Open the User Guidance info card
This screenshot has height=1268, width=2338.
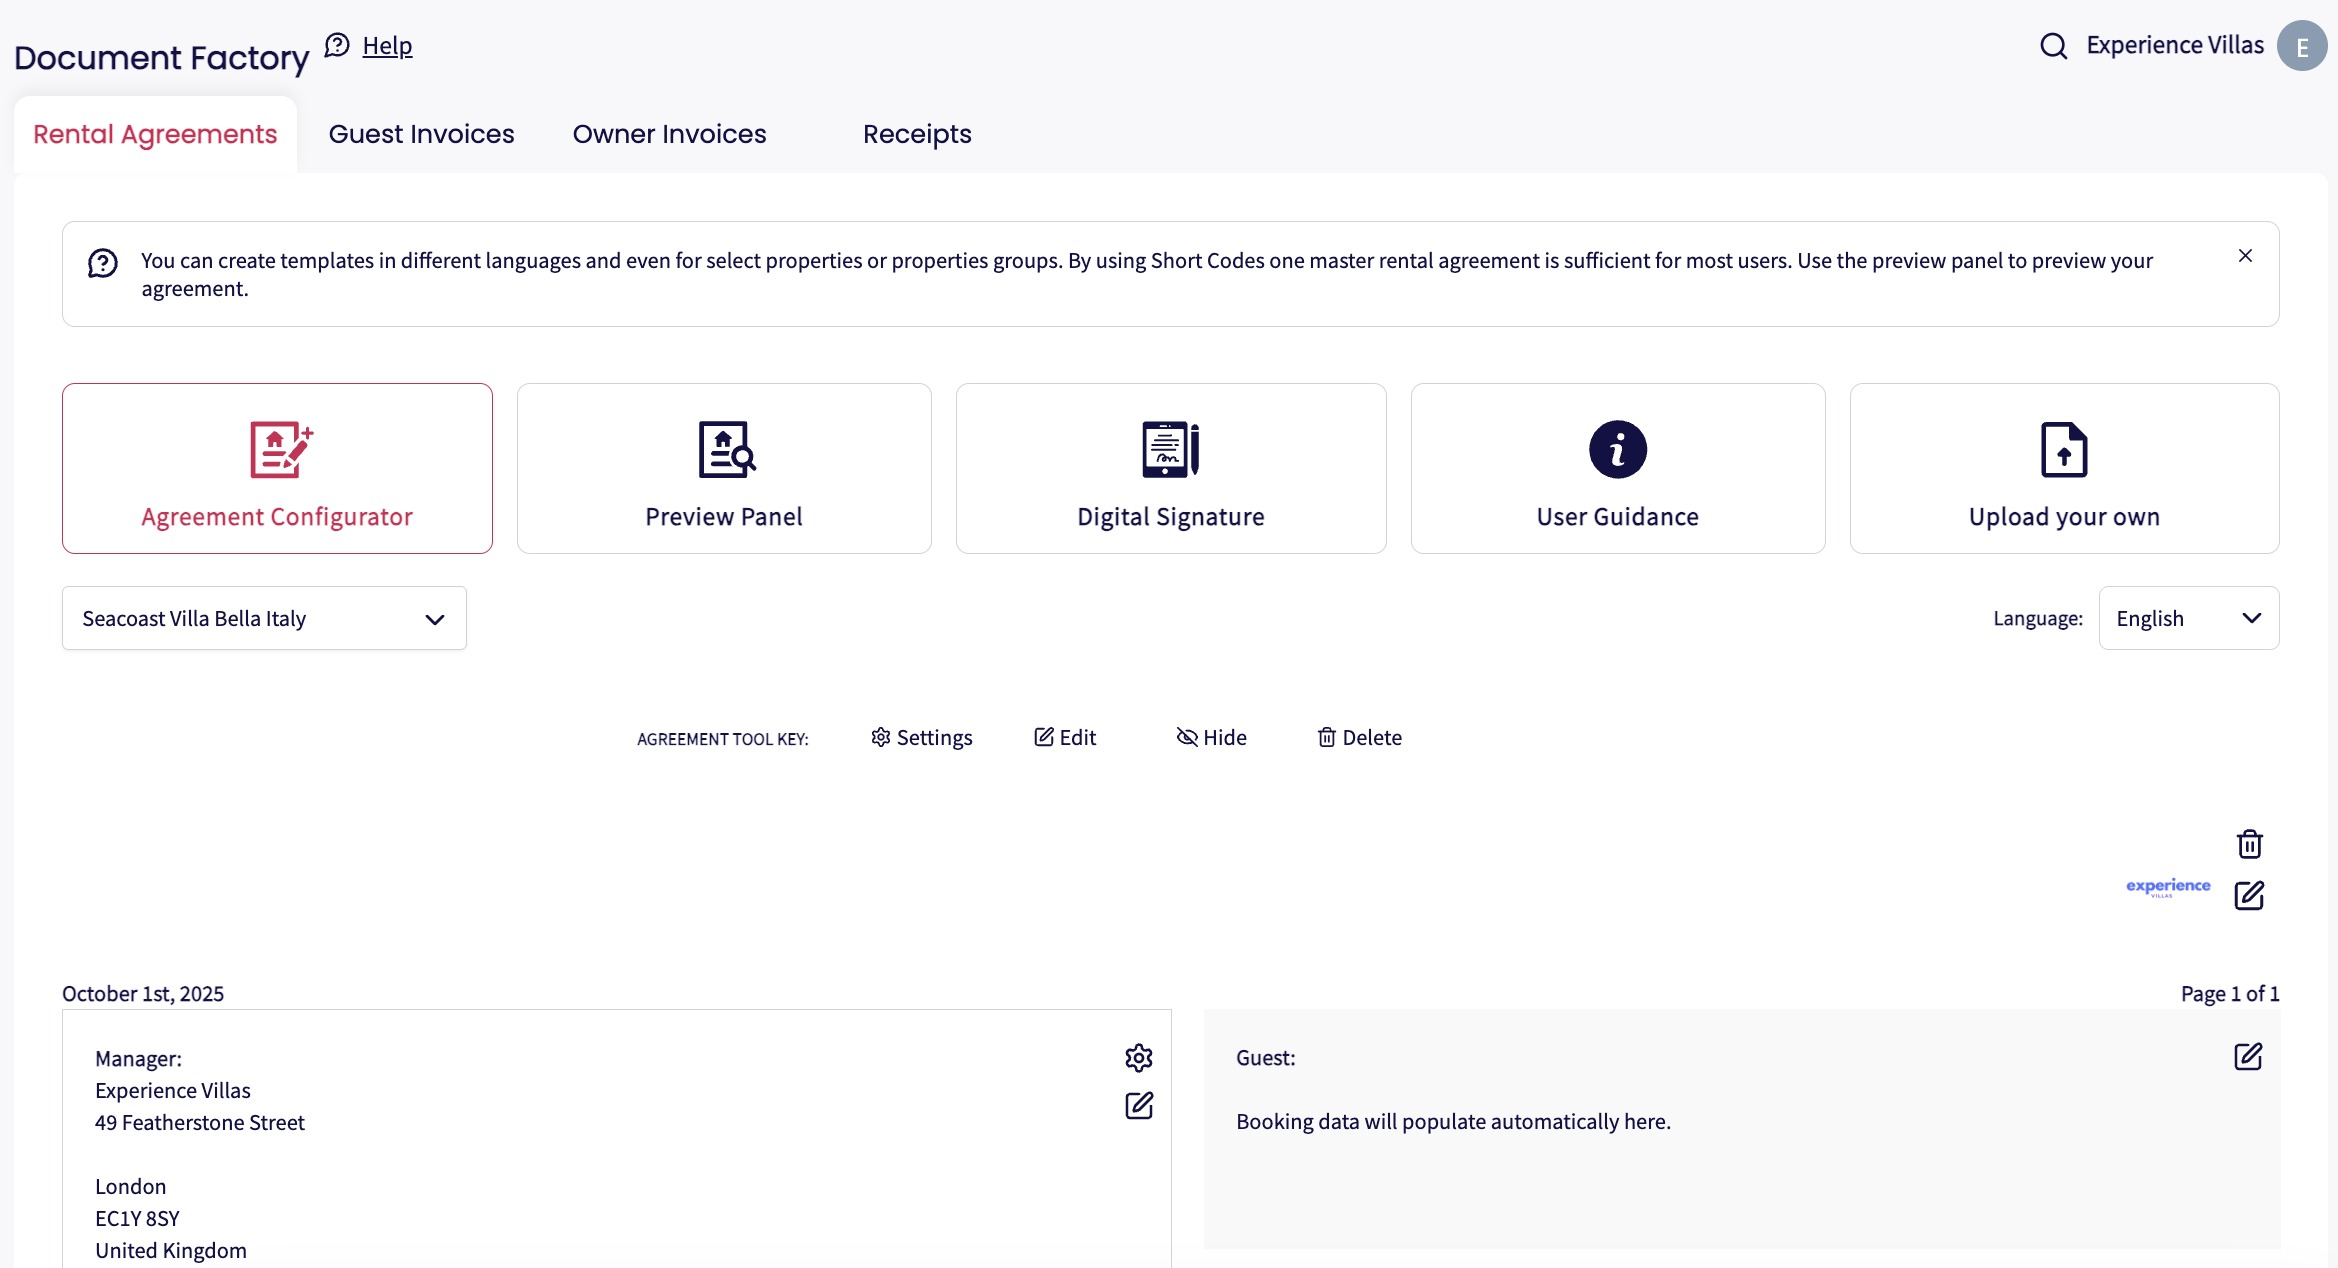(x=1617, y=468)
